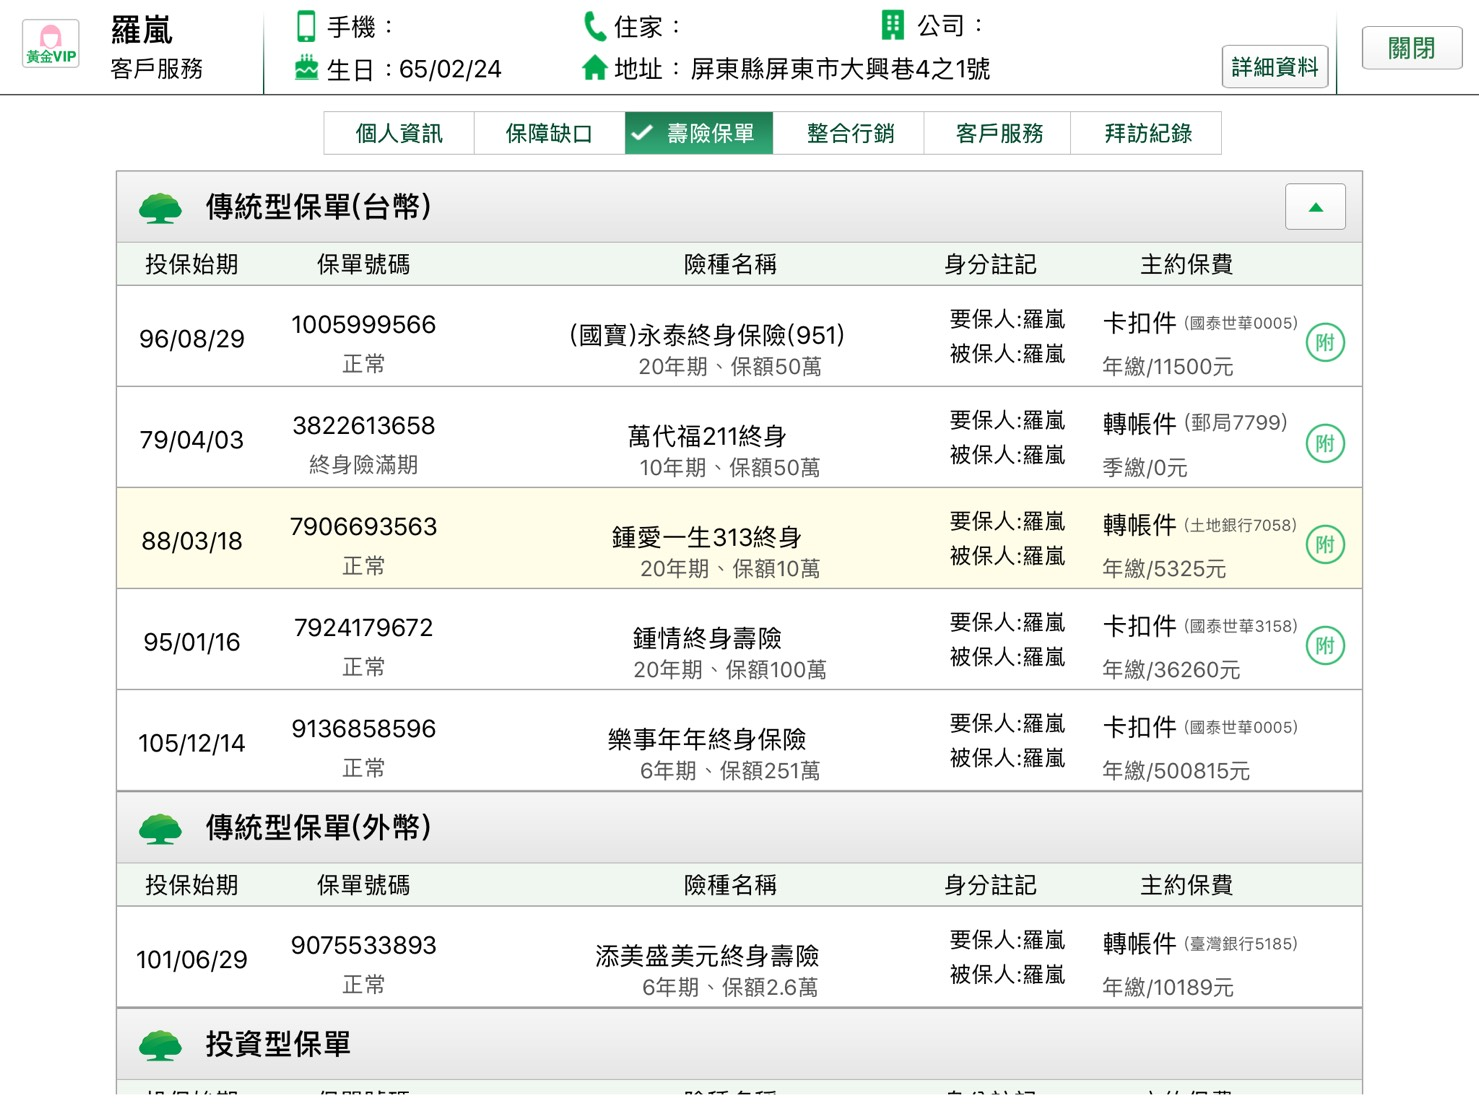Tap the company building icon next to 公司
Image resolution: width=1479 pixels, height=1109 pixels.
(x=893, y=25)
